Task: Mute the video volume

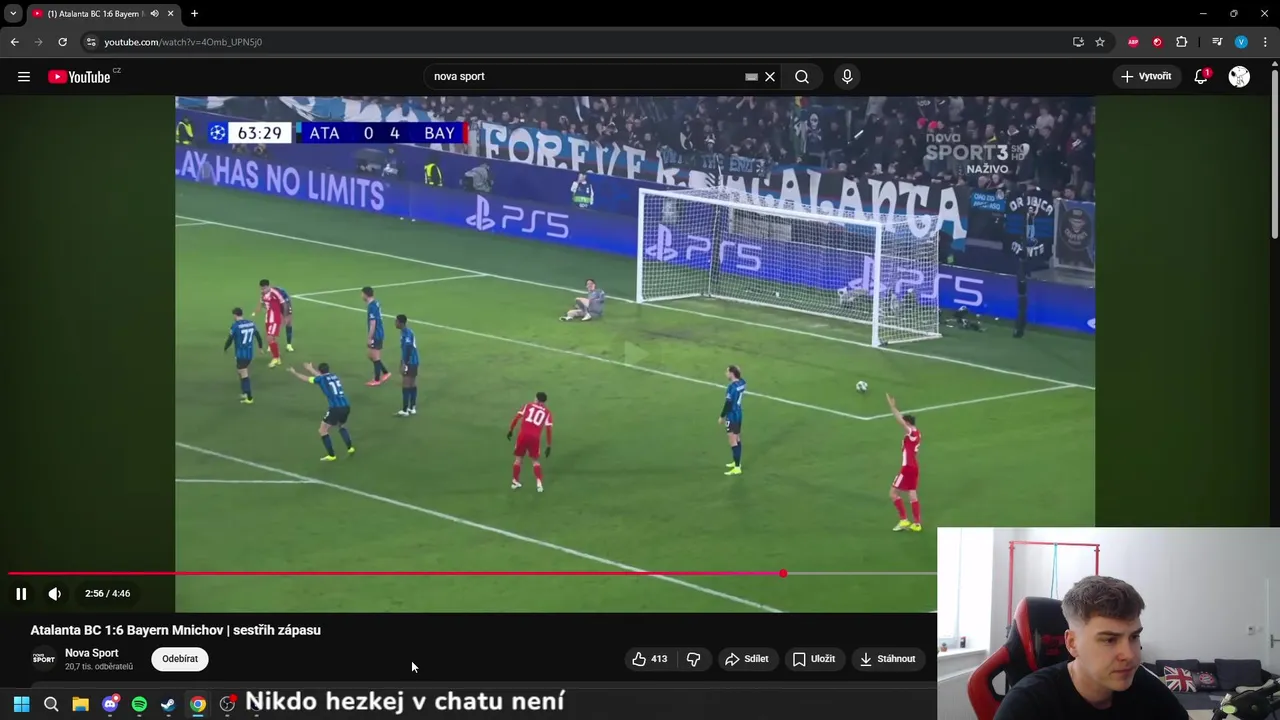Action: (x=55, y=594)
